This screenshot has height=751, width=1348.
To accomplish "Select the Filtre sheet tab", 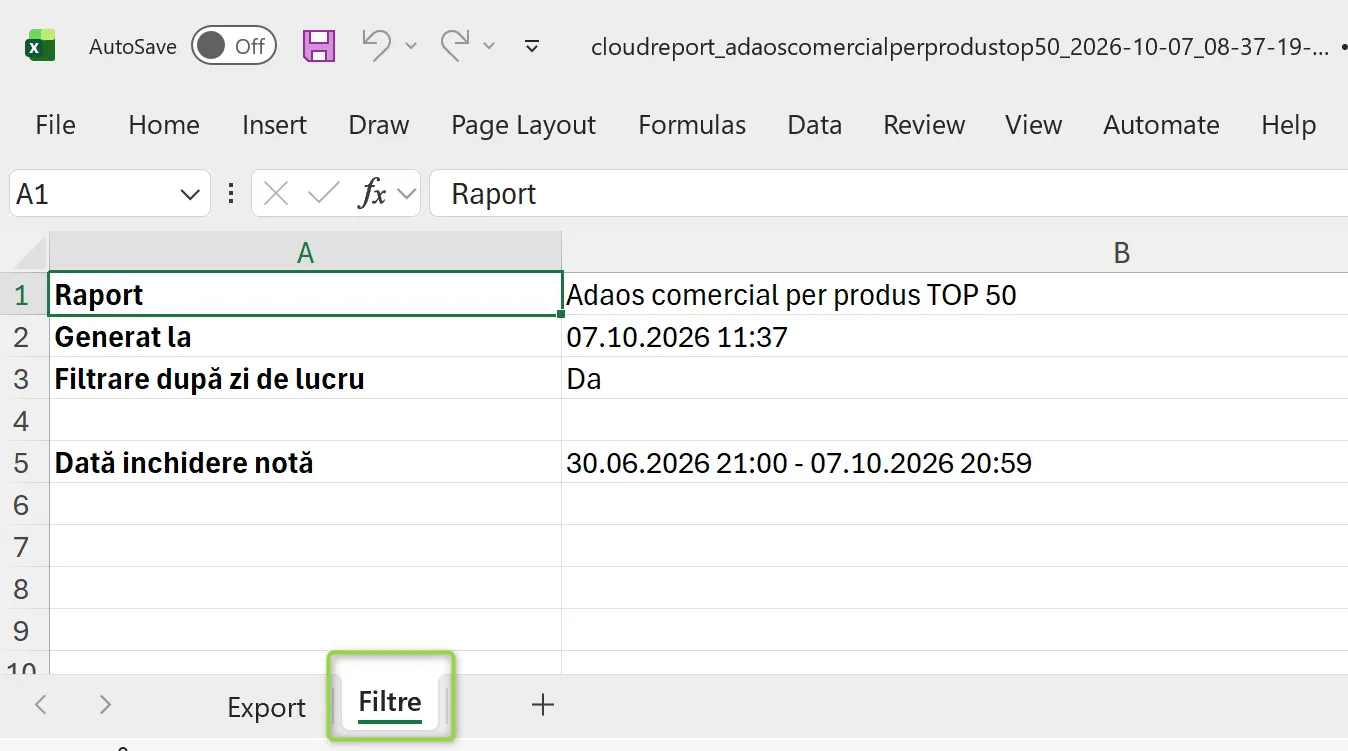I will 390,703.
